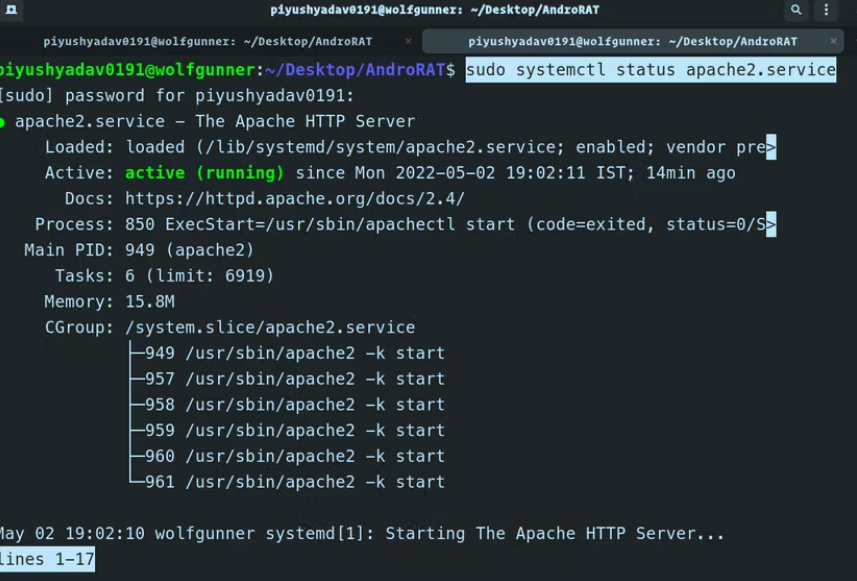857x581 pixels.
Task: Click the truncation marker on Process line
Action: click(x=771, y=224)
